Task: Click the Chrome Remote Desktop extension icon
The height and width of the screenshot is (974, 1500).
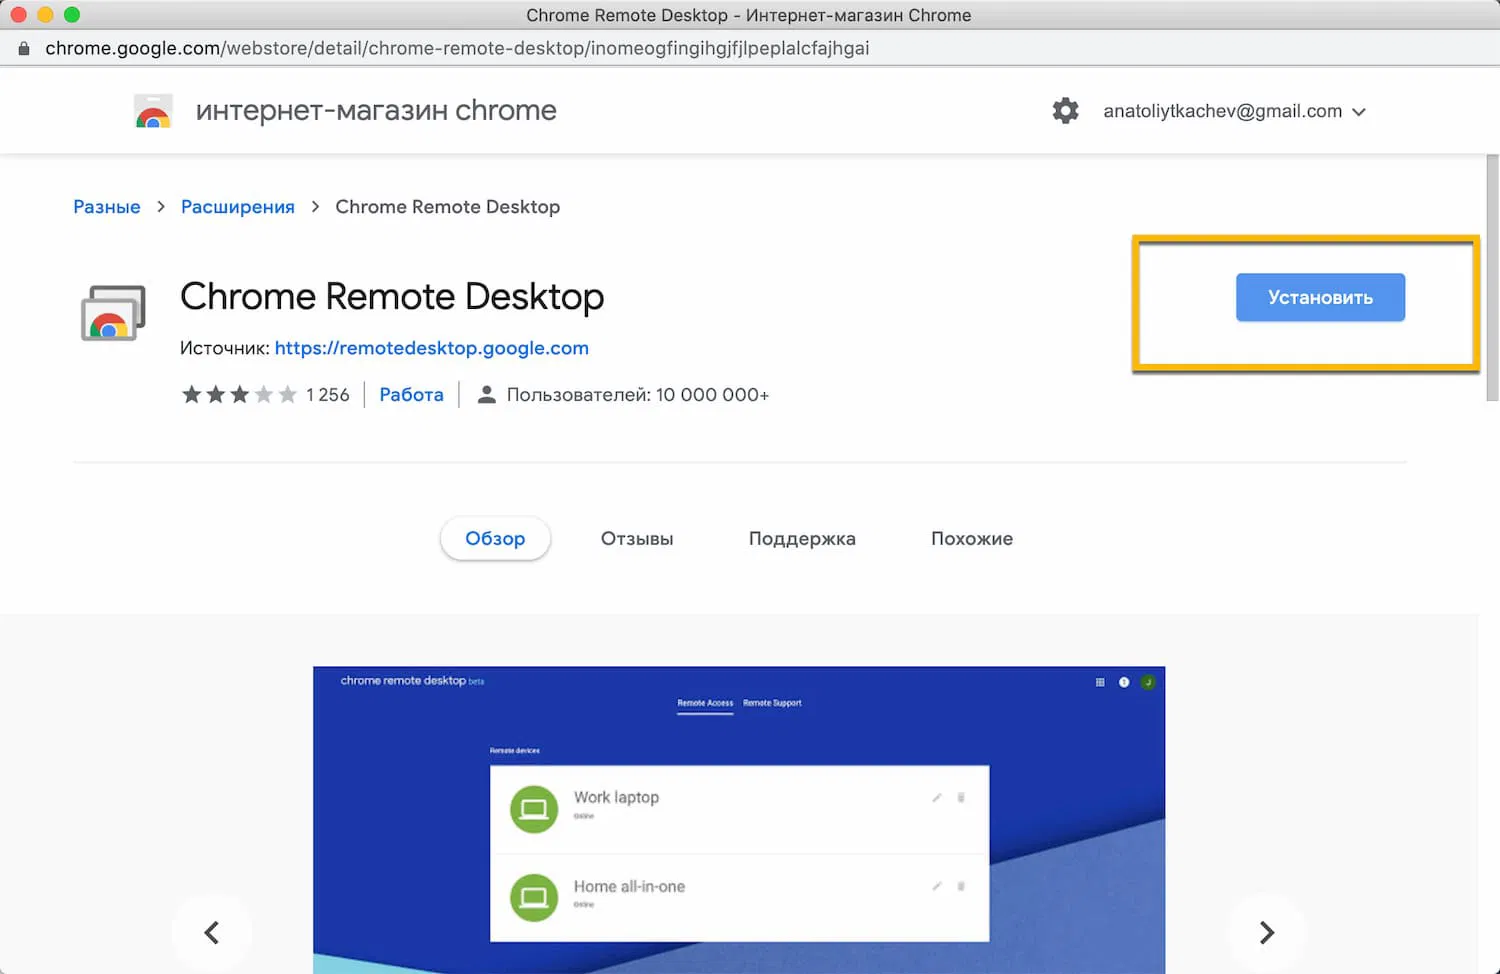Action: (x=113, y=312)
